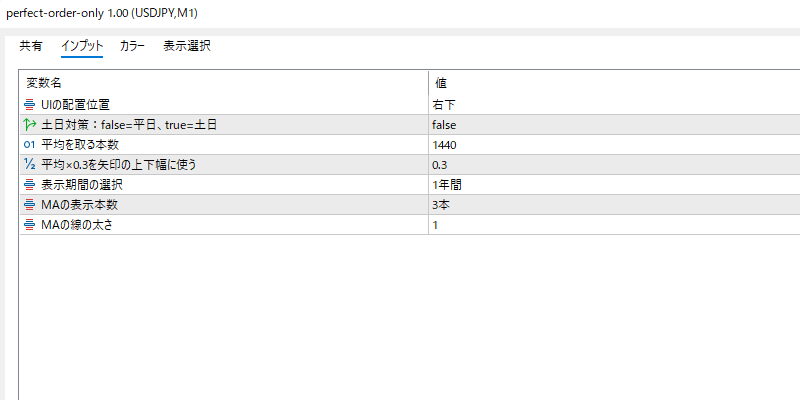Open the カラー tab
This screenshot has width=800, height=400.
(x=132, y=46)
